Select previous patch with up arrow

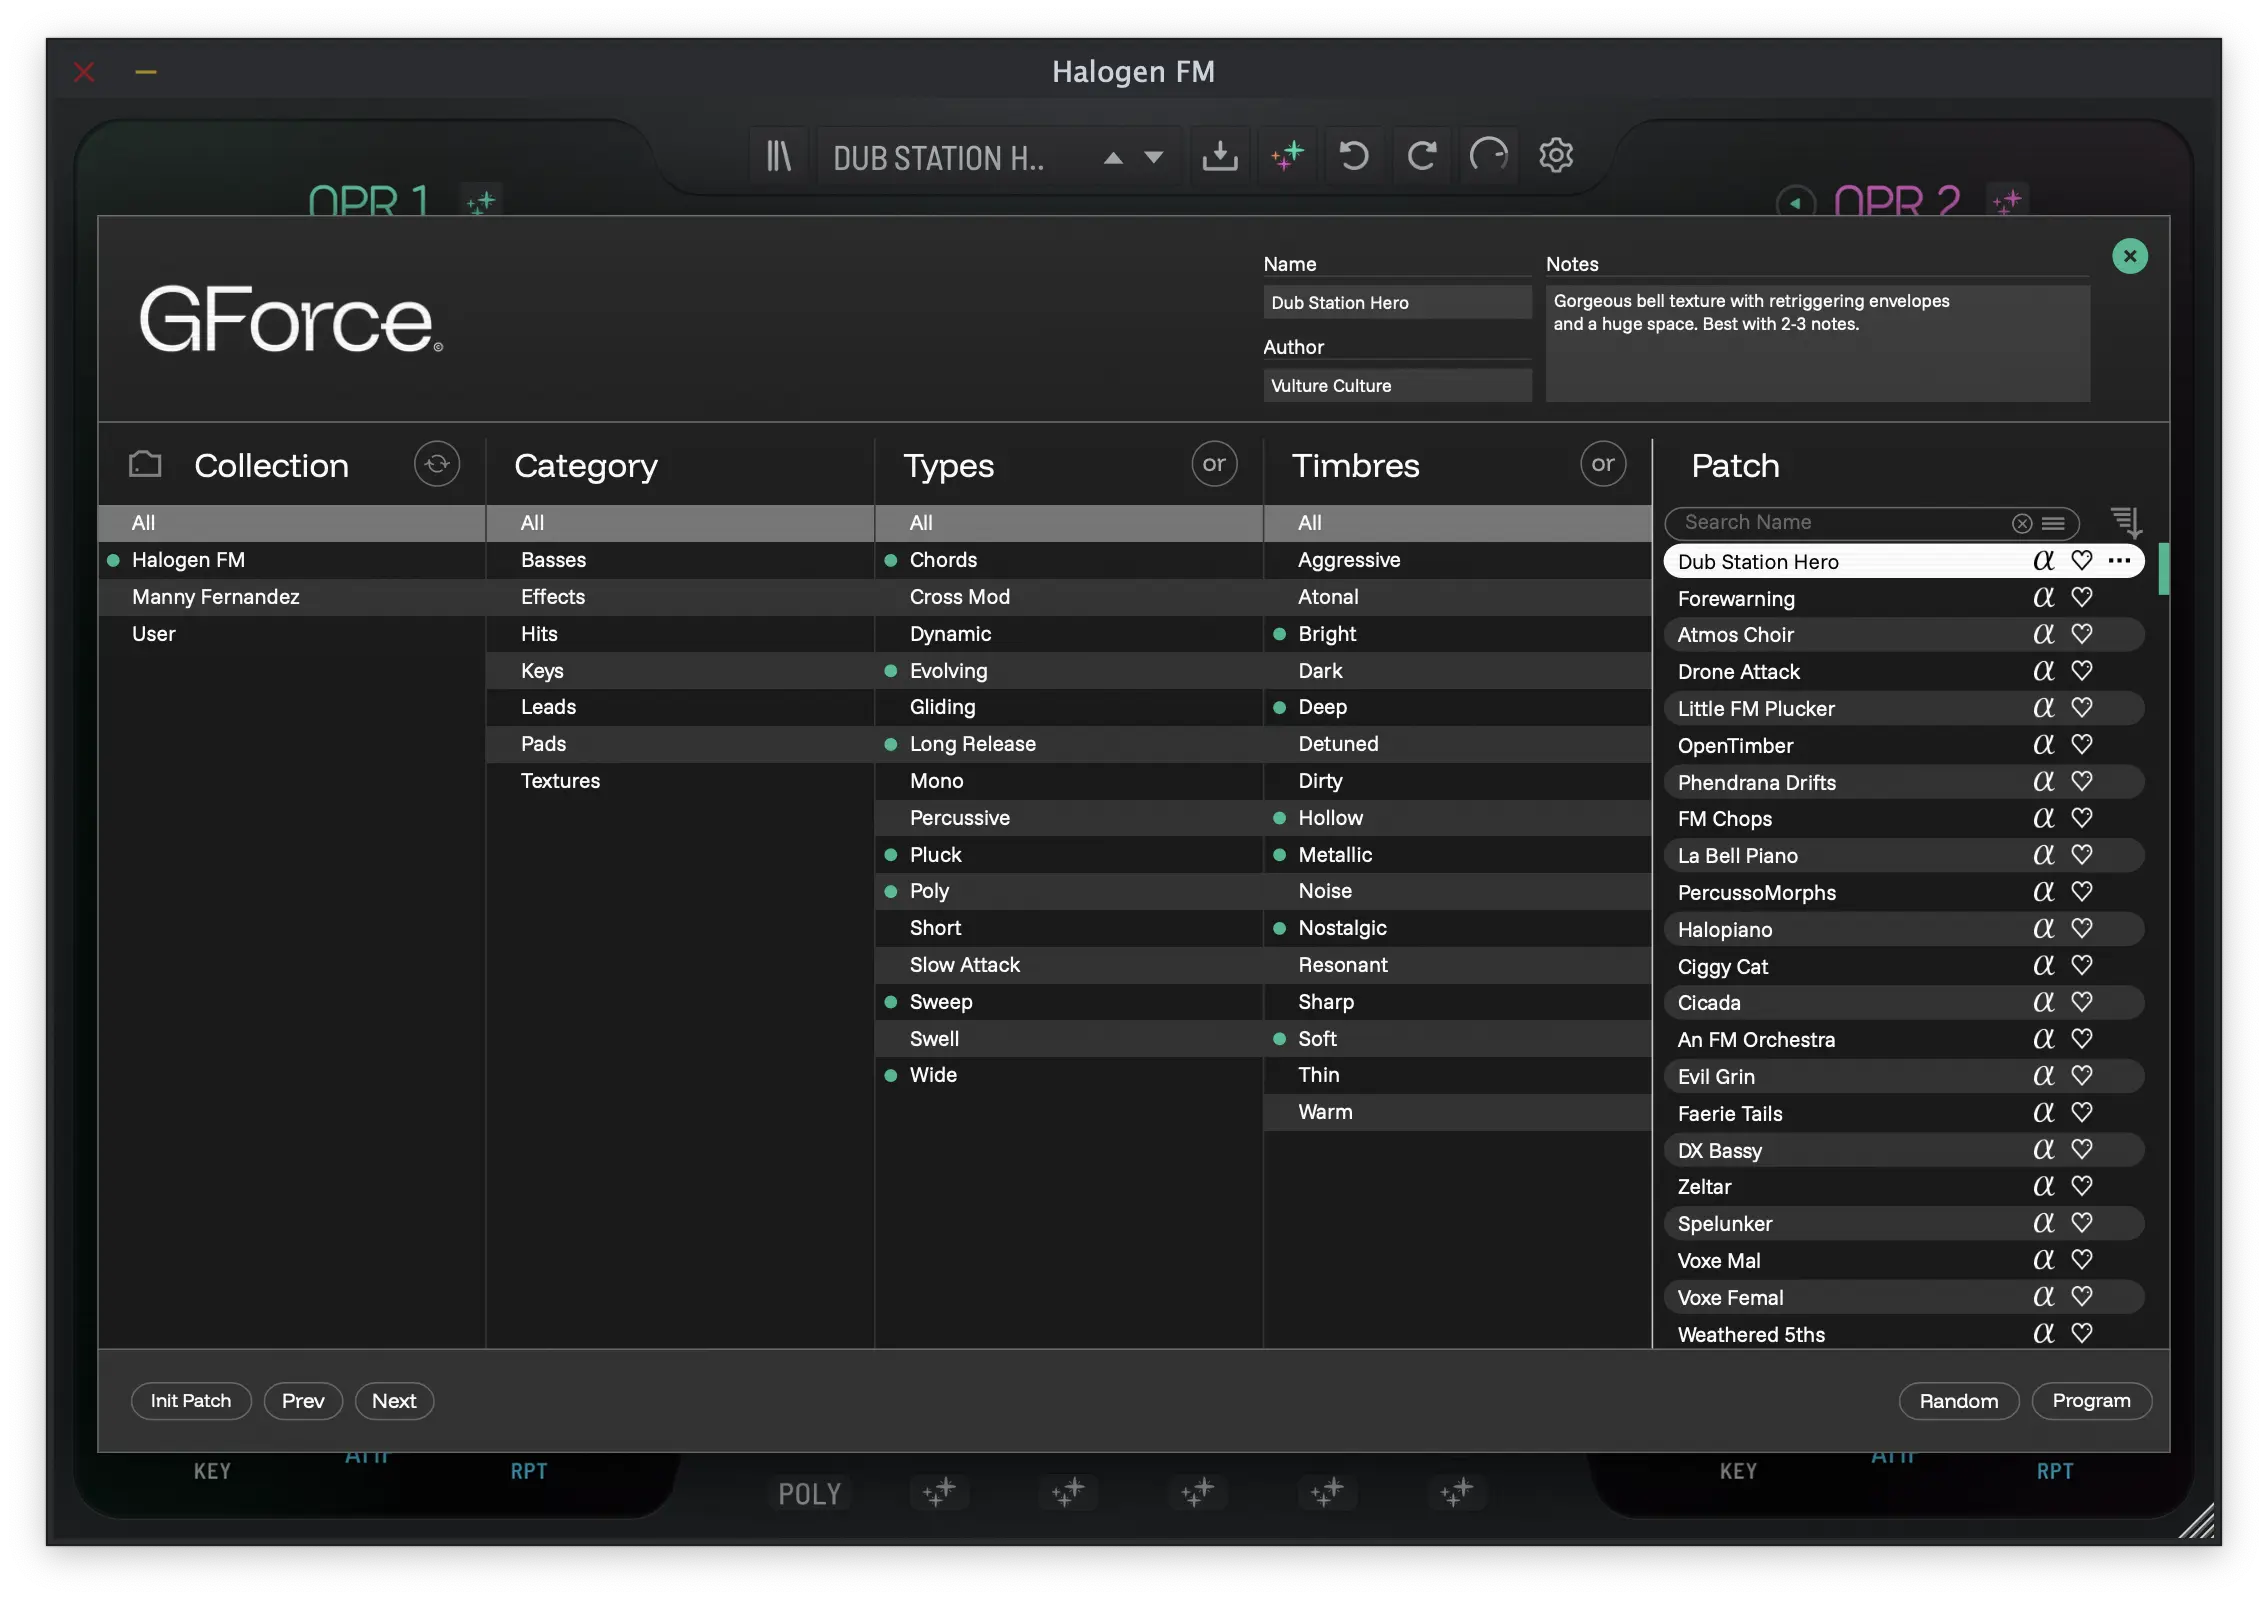point(1113,158)
